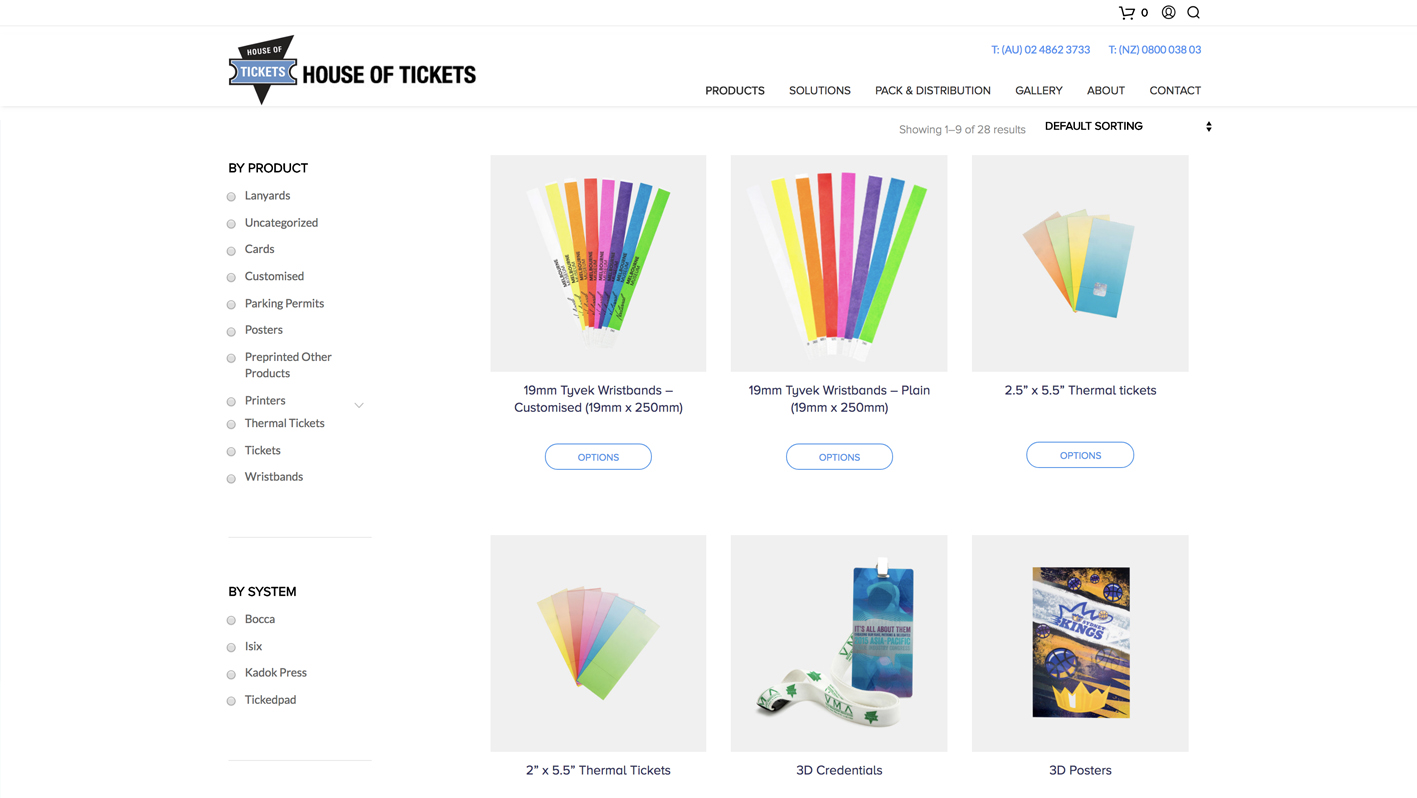Screen dimensions: 1417x798
Task: Call the Australian phone number link
Action: tap(1040, 50)
